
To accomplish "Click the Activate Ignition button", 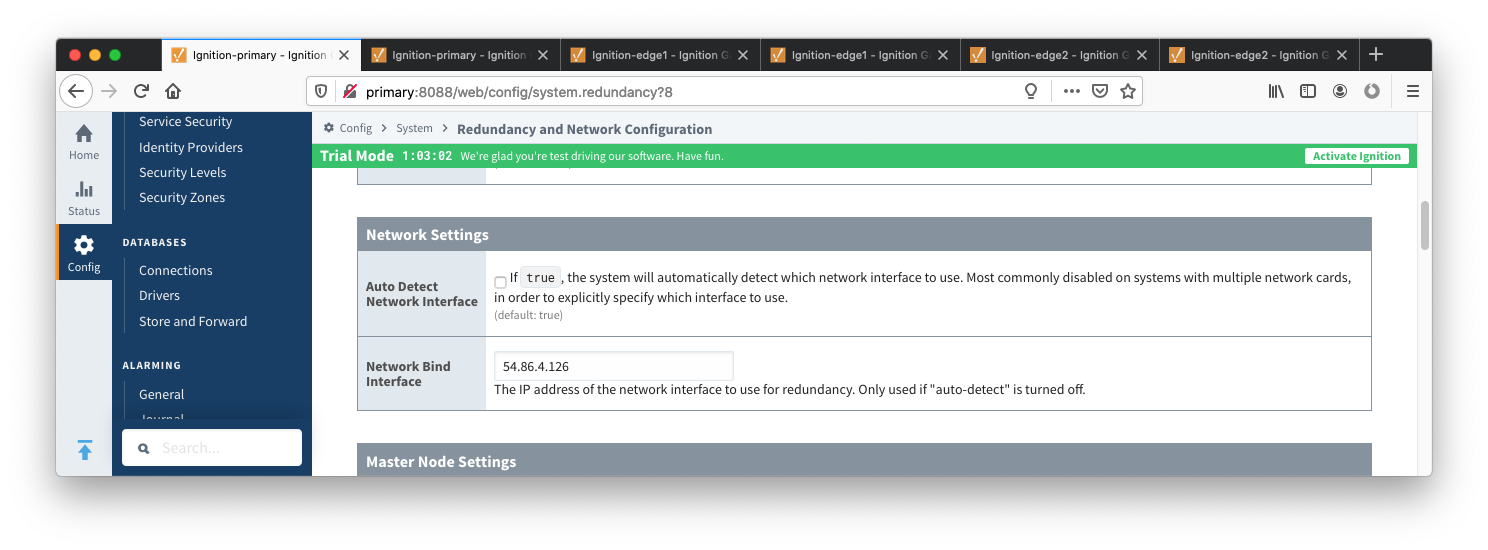I will click(x=1356, y=156).
